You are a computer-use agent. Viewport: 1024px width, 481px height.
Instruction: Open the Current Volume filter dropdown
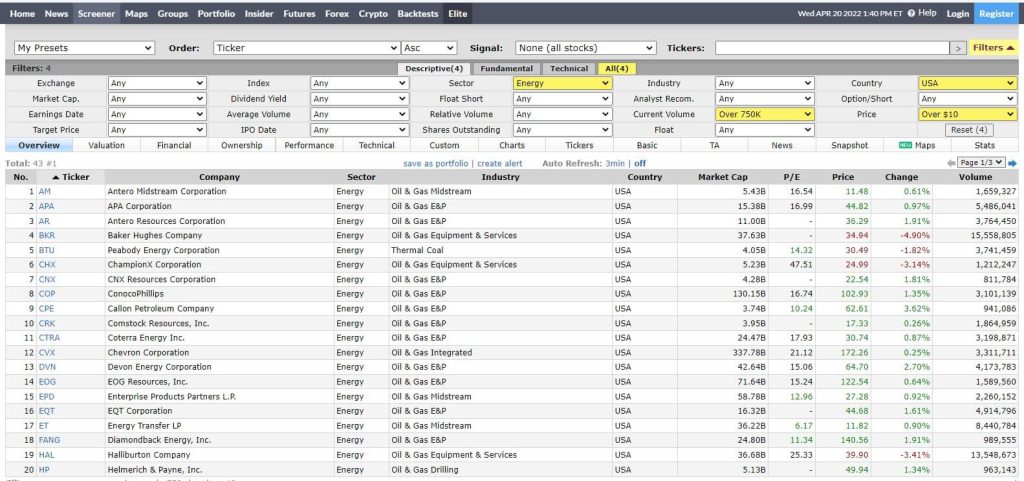765,114
